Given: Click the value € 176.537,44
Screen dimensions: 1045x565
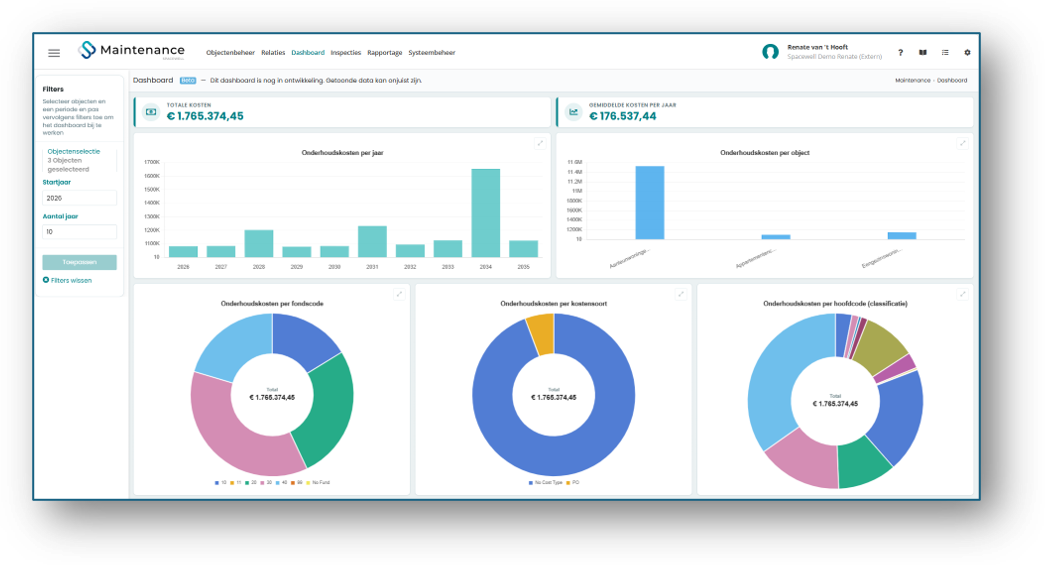Looking at the screenshot, I should click(622, 117).
